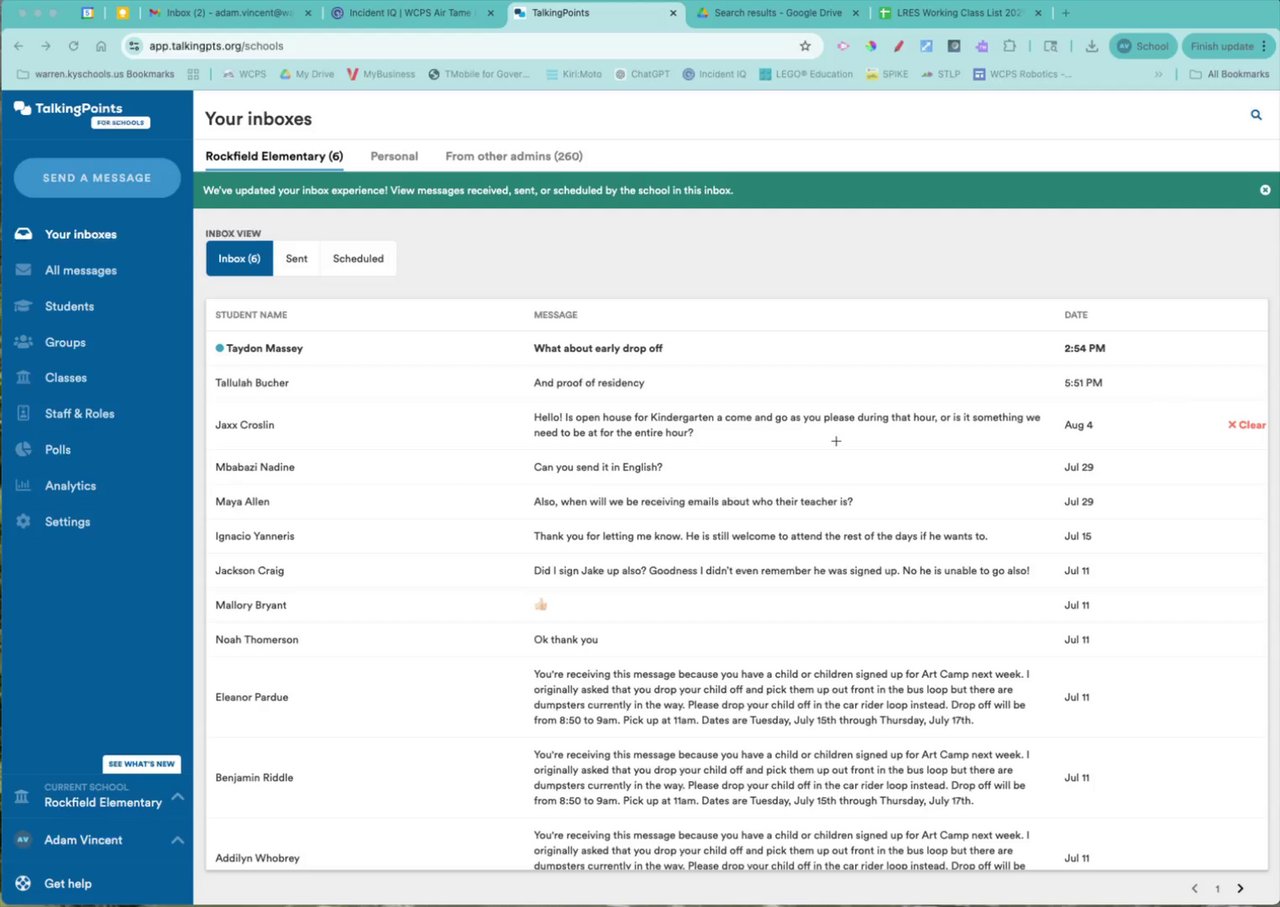Open warren.kyschools.us Bookmarks folder
1280x907 pixels.
click(96, 74)
